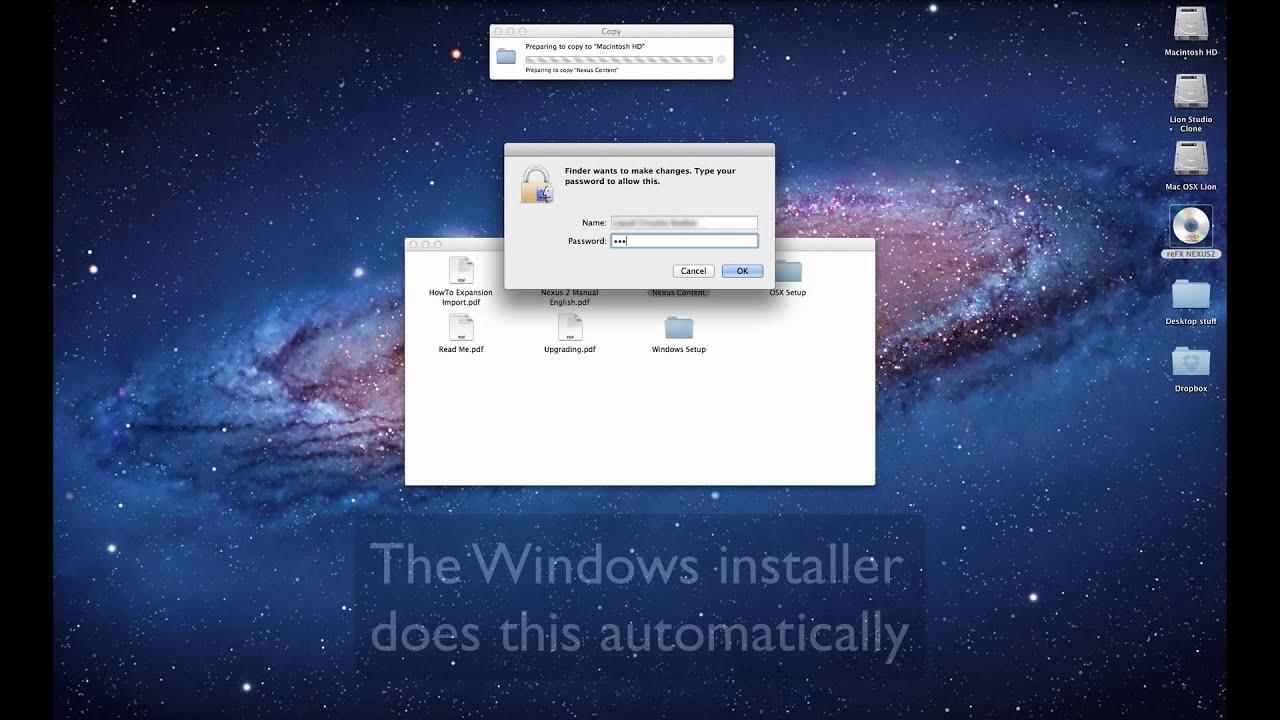This screenshot has width=1280, height=720.
Task: Click the lock icon in password dialog
Action: click(x=537, y=185)
